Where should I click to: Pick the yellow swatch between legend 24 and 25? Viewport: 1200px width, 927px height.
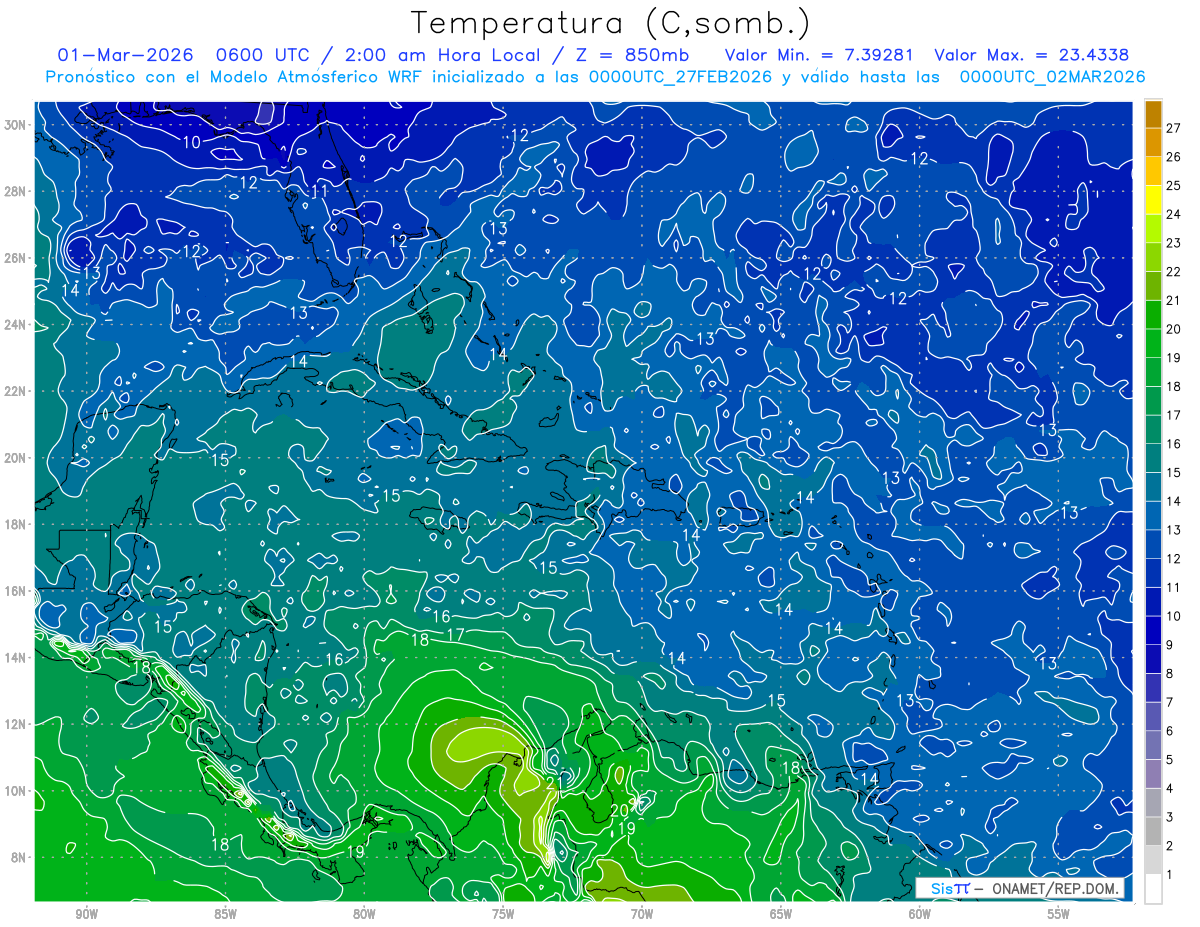click(1153, 200)
